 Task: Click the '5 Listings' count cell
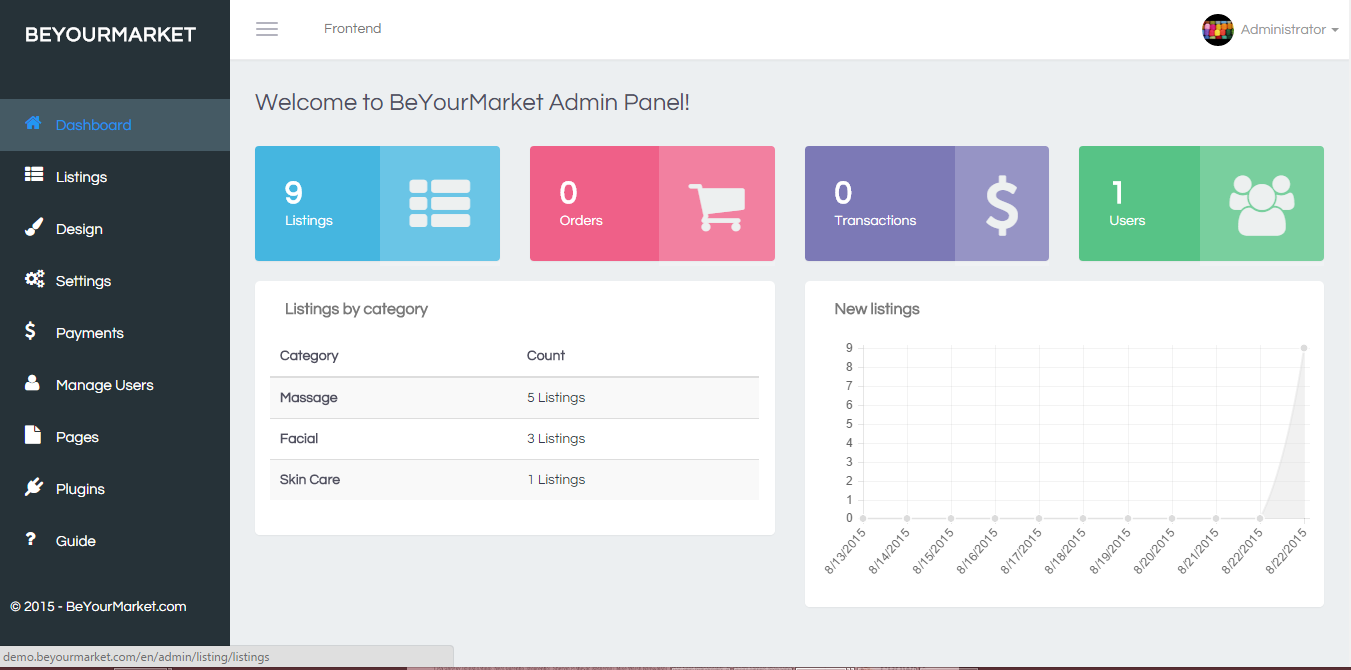point(556,398)
